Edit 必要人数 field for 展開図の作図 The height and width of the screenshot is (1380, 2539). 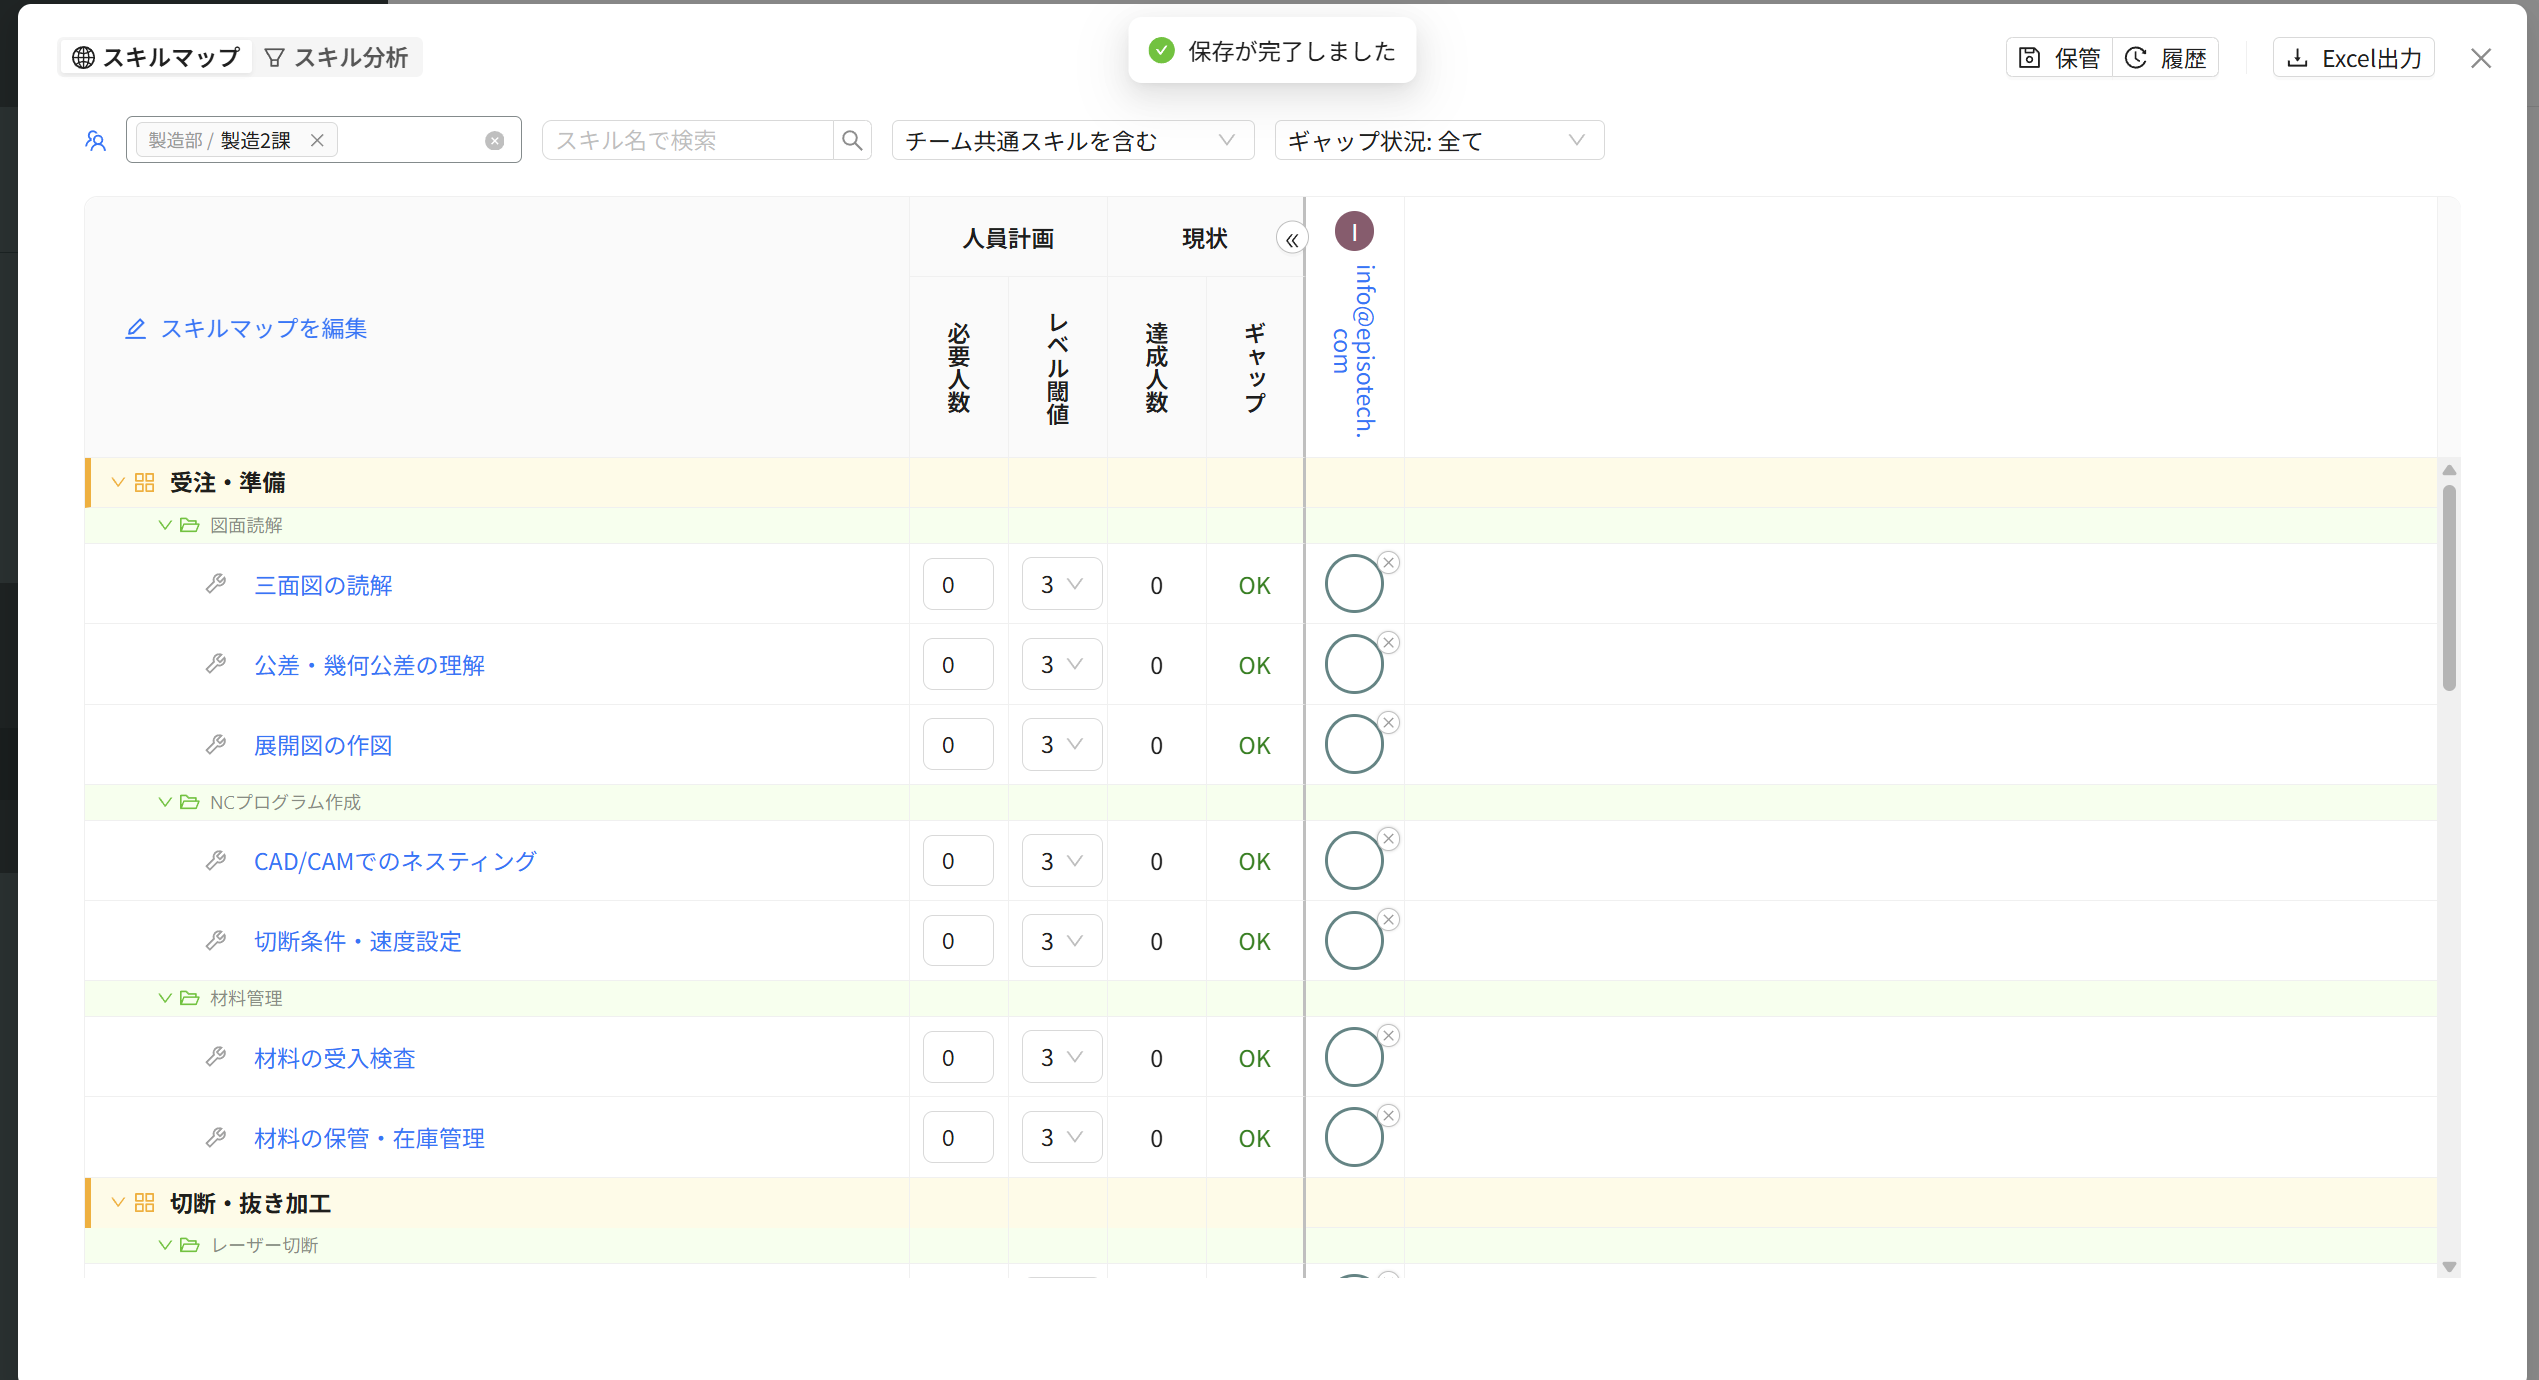pyautogui.click(x=958, y=744)
